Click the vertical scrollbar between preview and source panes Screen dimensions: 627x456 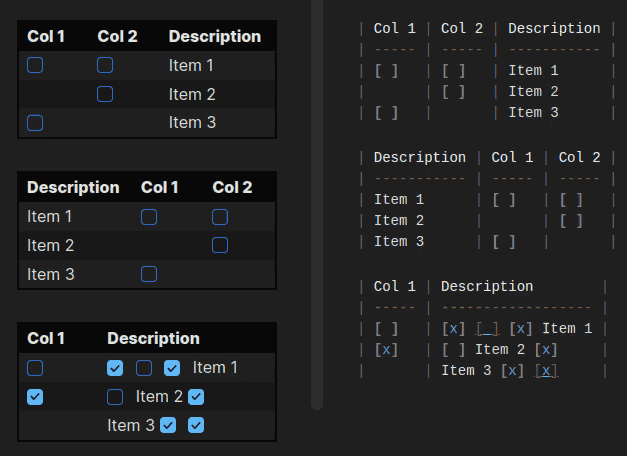click(x=317, y=204)
